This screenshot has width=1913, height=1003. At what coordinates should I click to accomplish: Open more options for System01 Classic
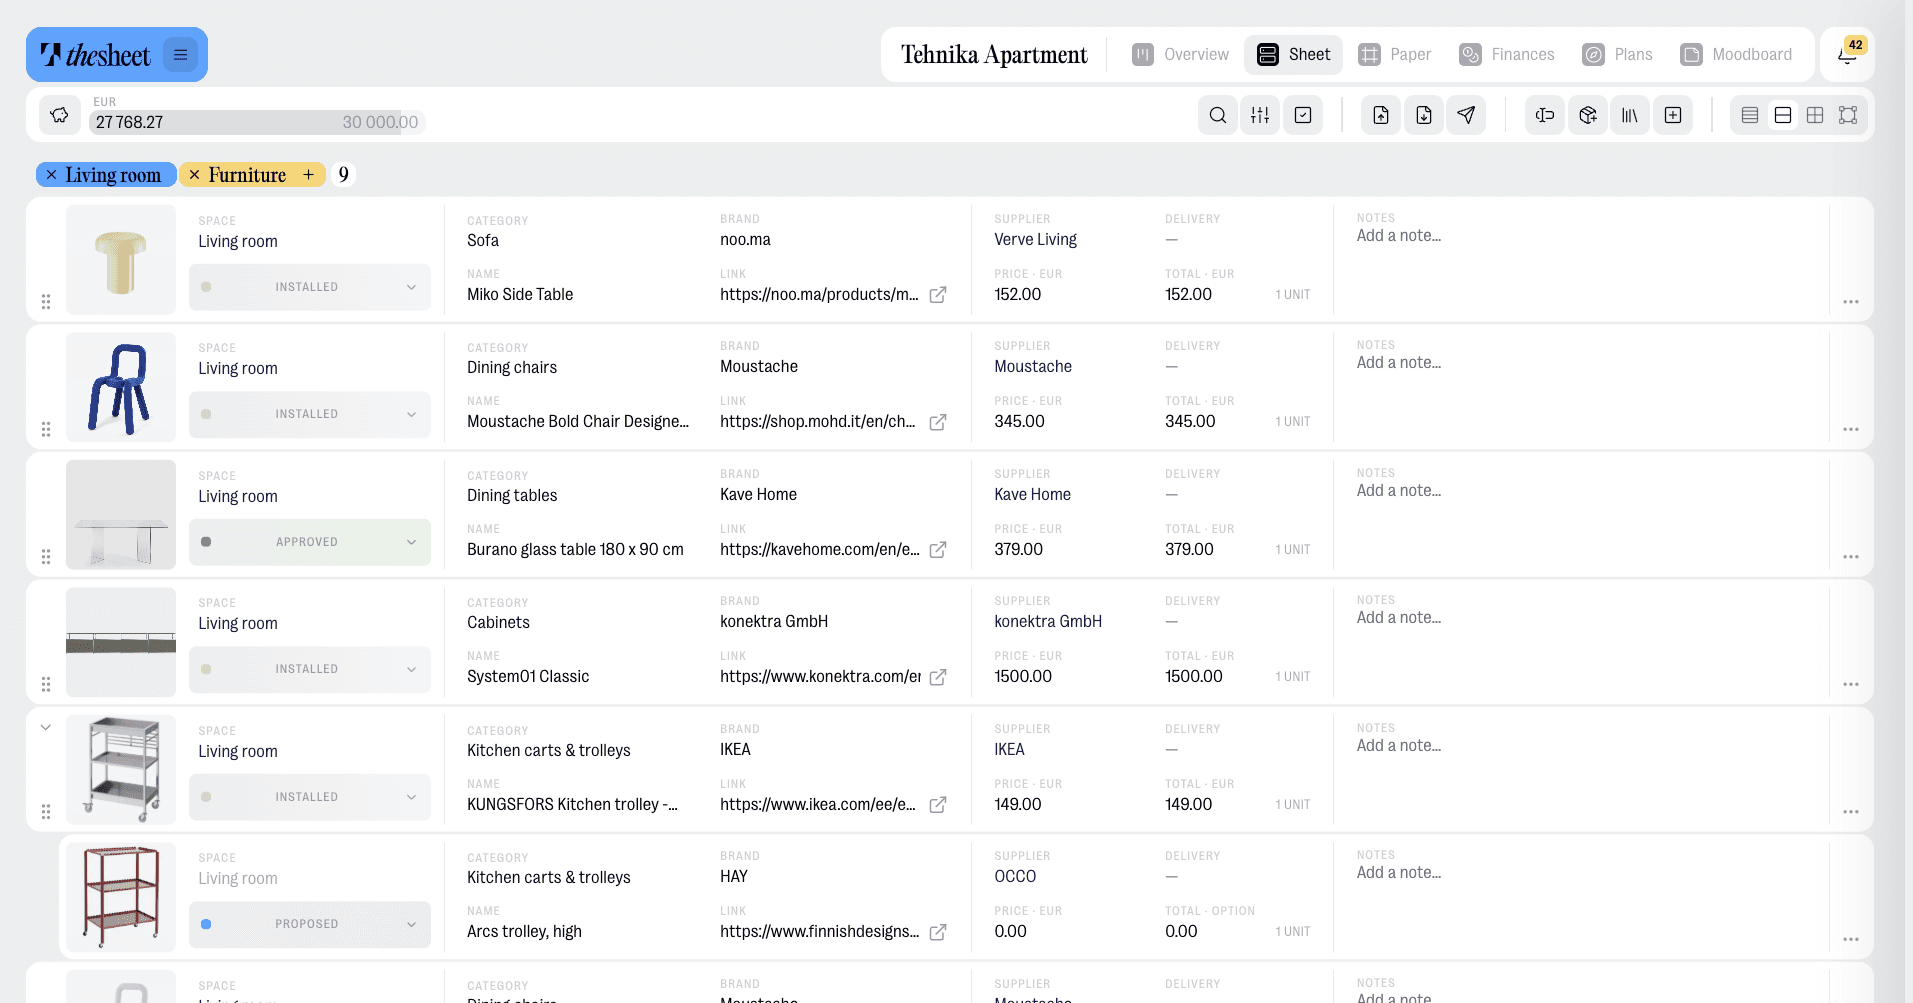click(x=1851, y=684)
